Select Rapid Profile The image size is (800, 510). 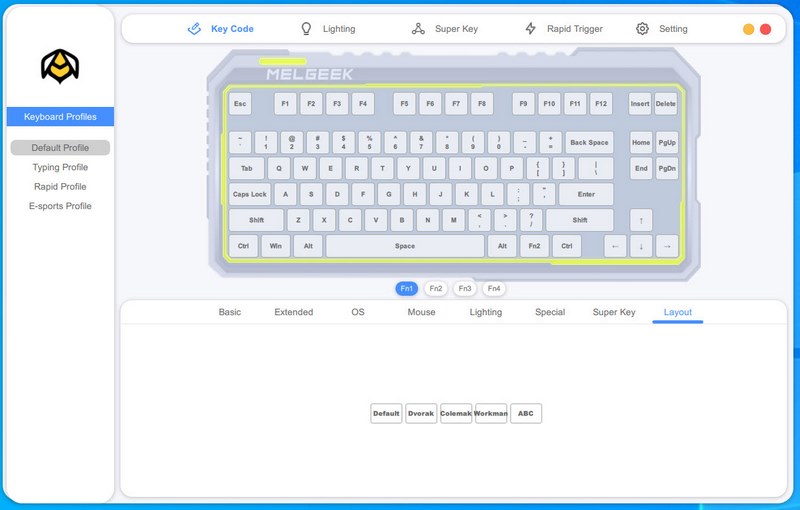[x=60, y=187]
